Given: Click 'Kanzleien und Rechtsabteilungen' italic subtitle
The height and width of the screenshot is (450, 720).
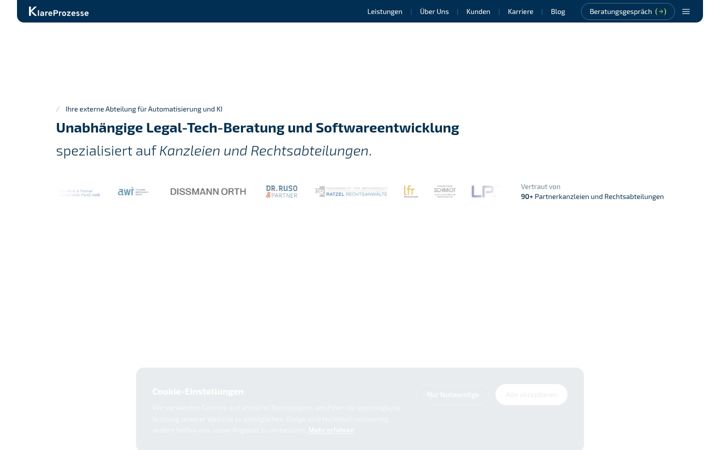Looking at the screenshot, I should point(264,151).
